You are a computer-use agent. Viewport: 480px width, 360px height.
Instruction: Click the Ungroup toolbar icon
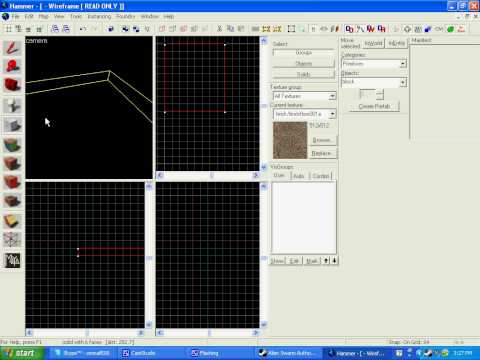pos(136,29)
